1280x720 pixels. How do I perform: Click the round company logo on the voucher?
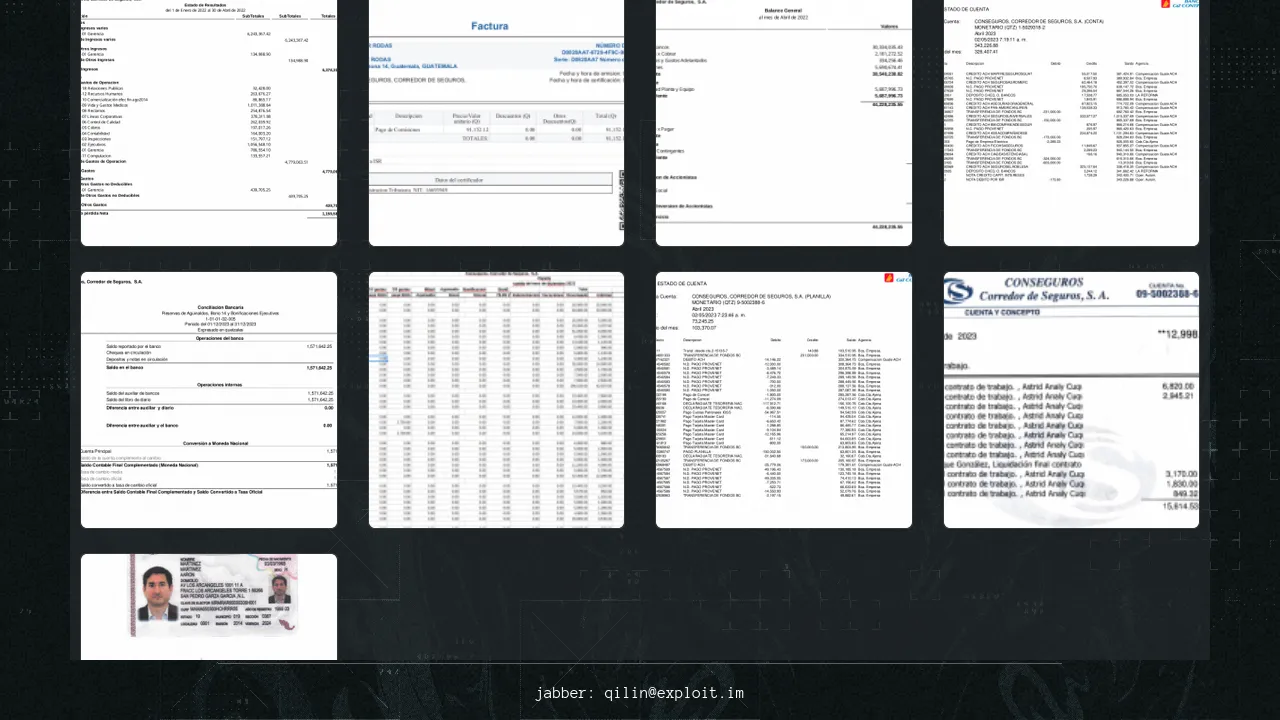click(958, 290)
